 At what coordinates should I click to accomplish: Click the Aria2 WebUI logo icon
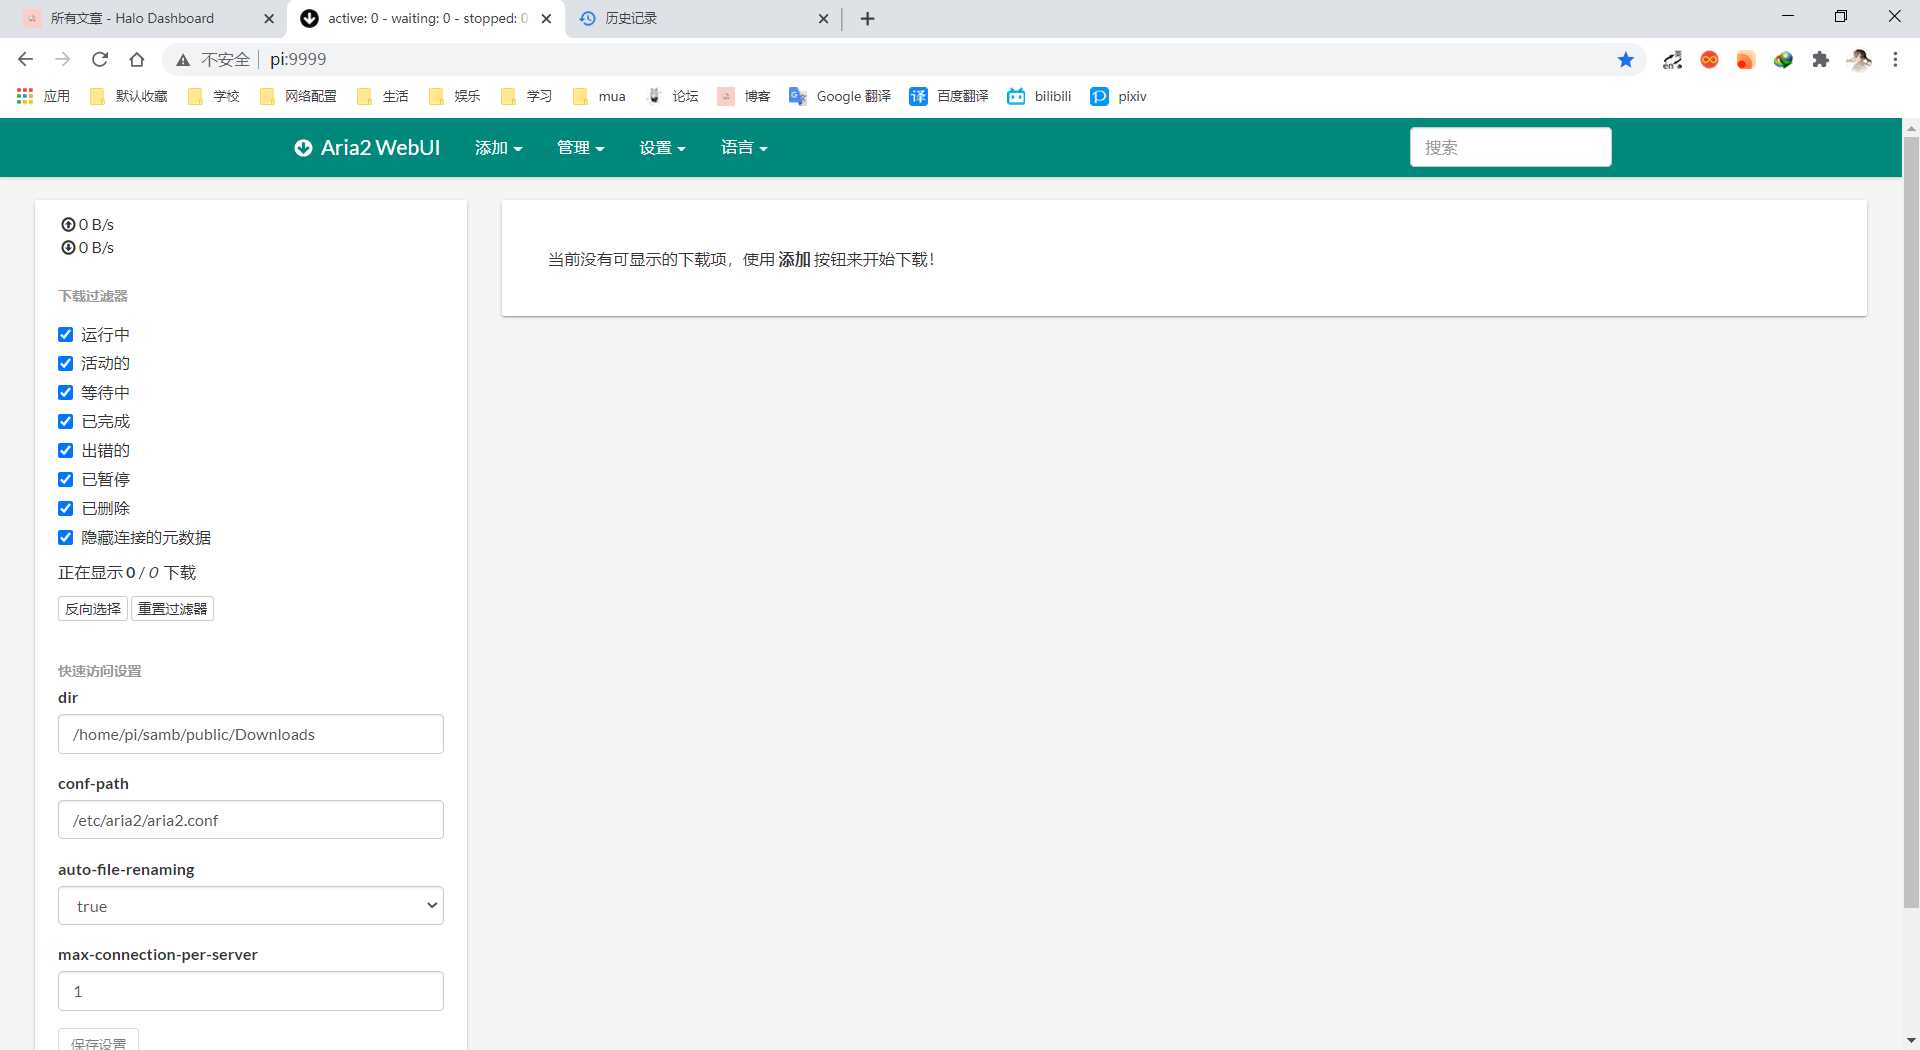click(303, 148)
